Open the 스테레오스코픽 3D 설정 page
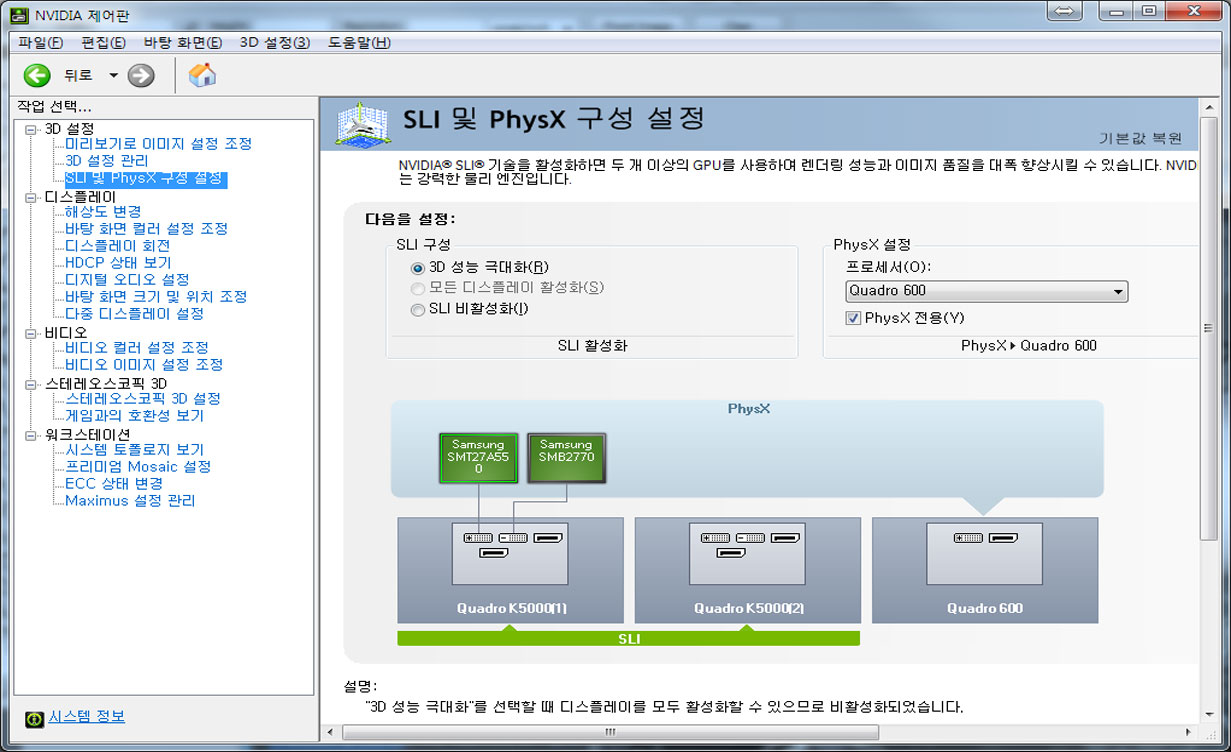 pos(143,399)
